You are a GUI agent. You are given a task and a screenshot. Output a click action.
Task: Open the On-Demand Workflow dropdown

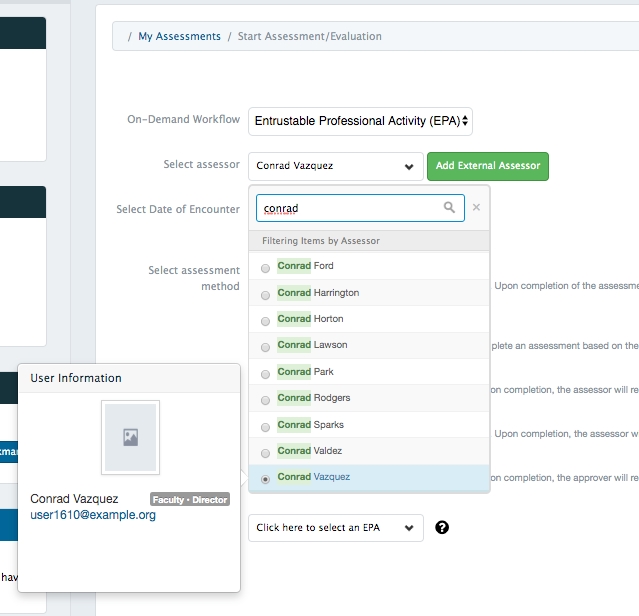(360, 121)
